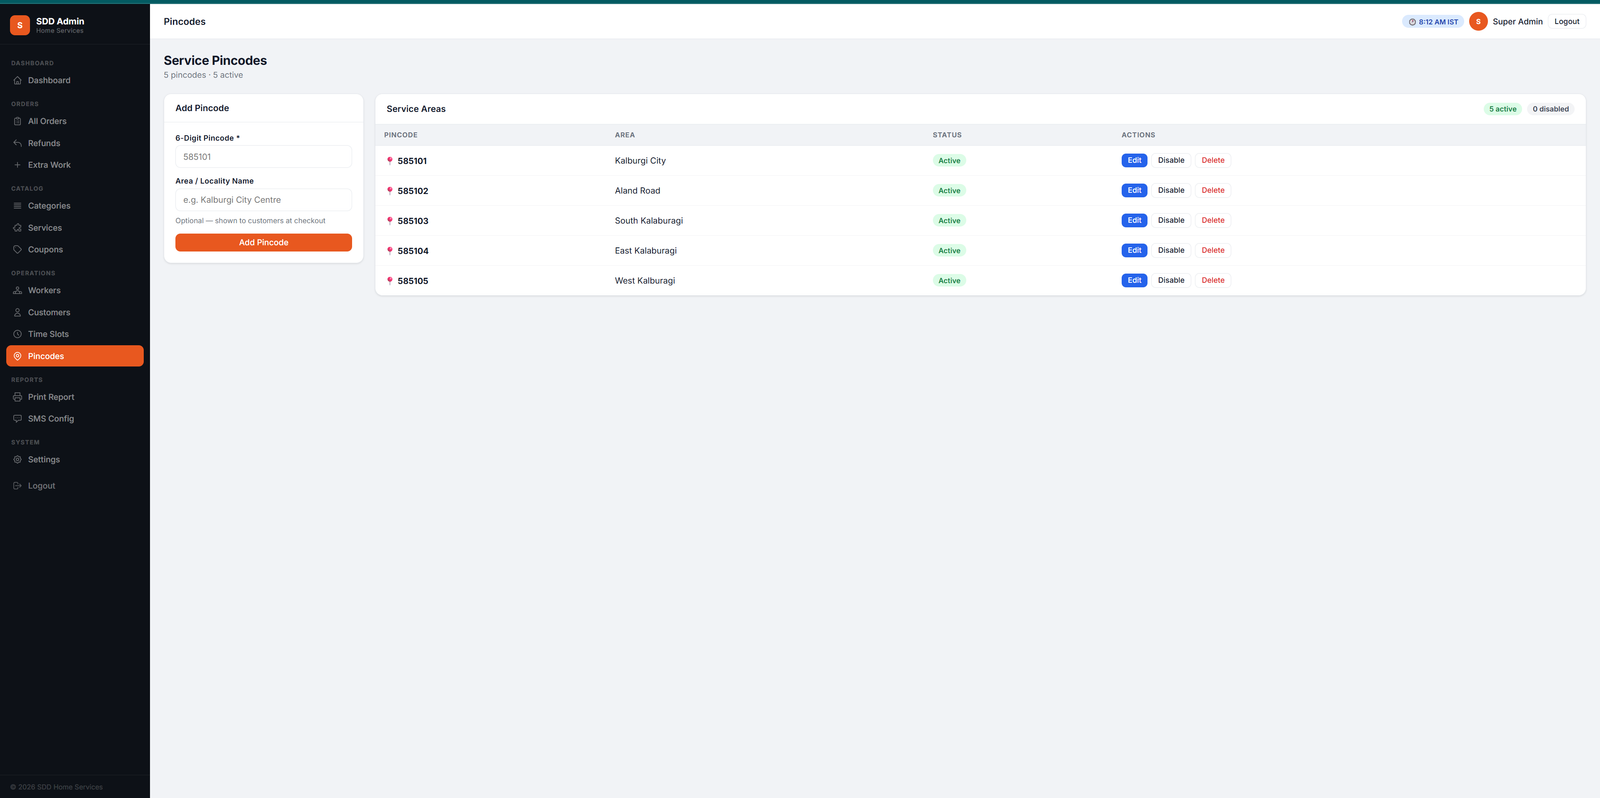Edit the Aland Road row
This screenshot has width=1600, height=798.
tap(1134, 190)
